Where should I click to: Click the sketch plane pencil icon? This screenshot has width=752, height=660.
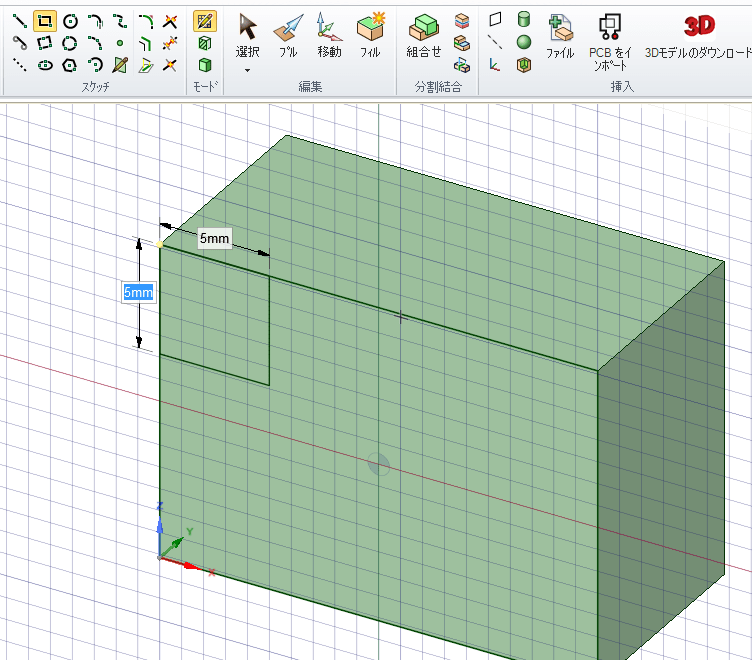pos(120,65)
